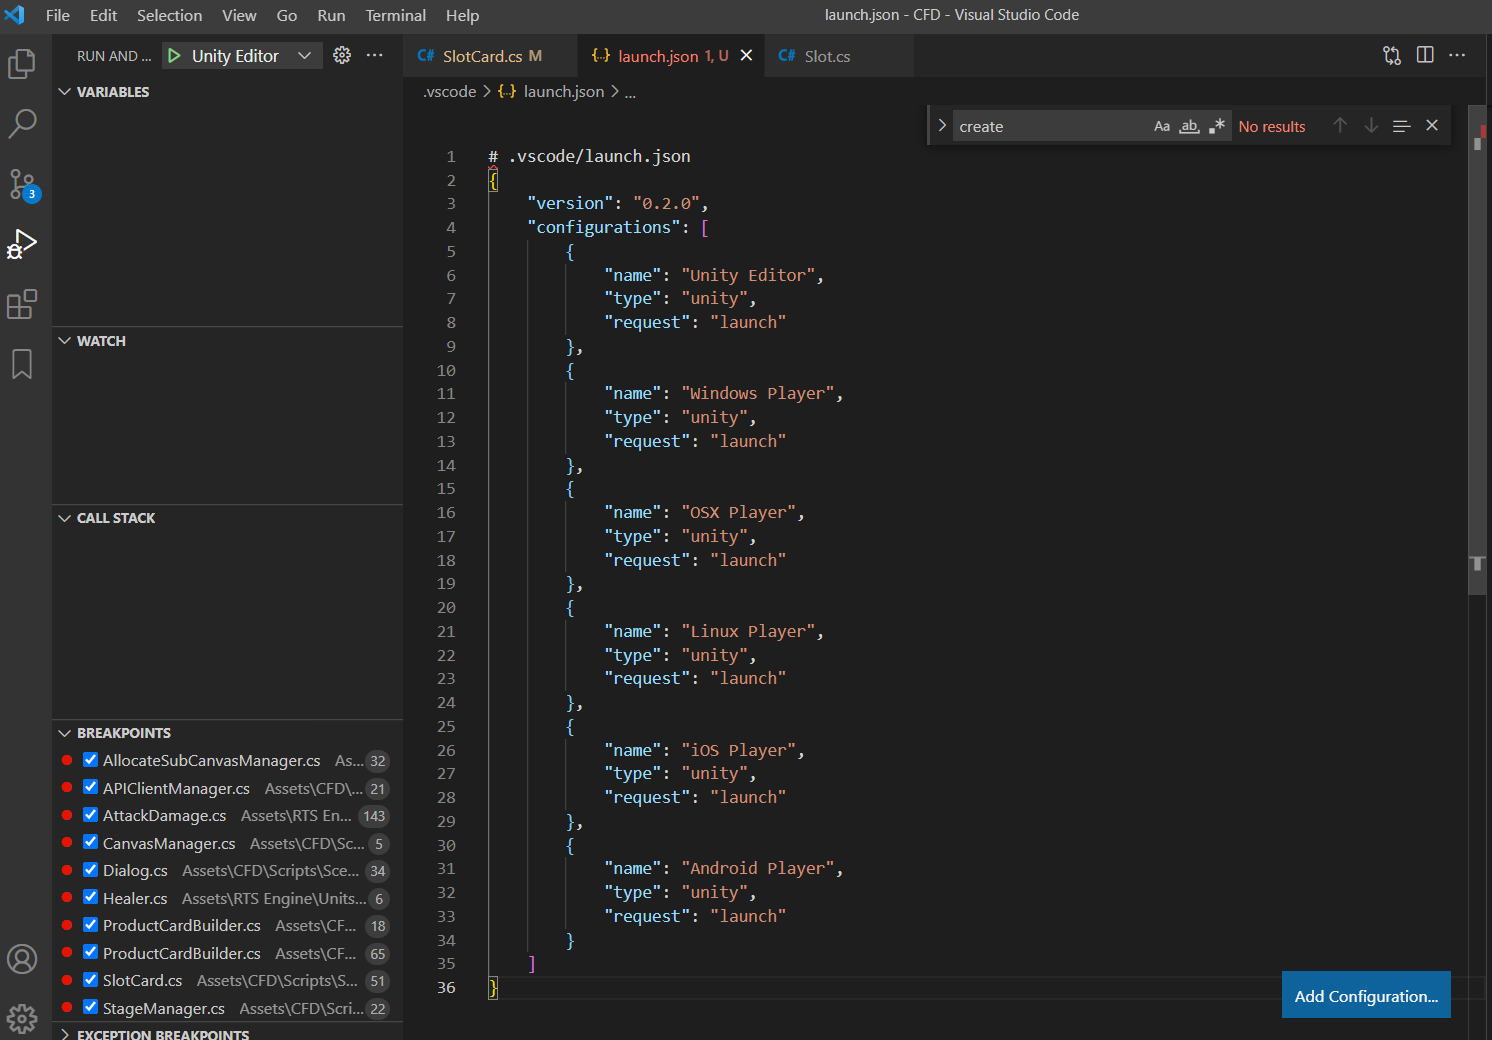Expand replace toggle in find widget

[x=941, y=126]
